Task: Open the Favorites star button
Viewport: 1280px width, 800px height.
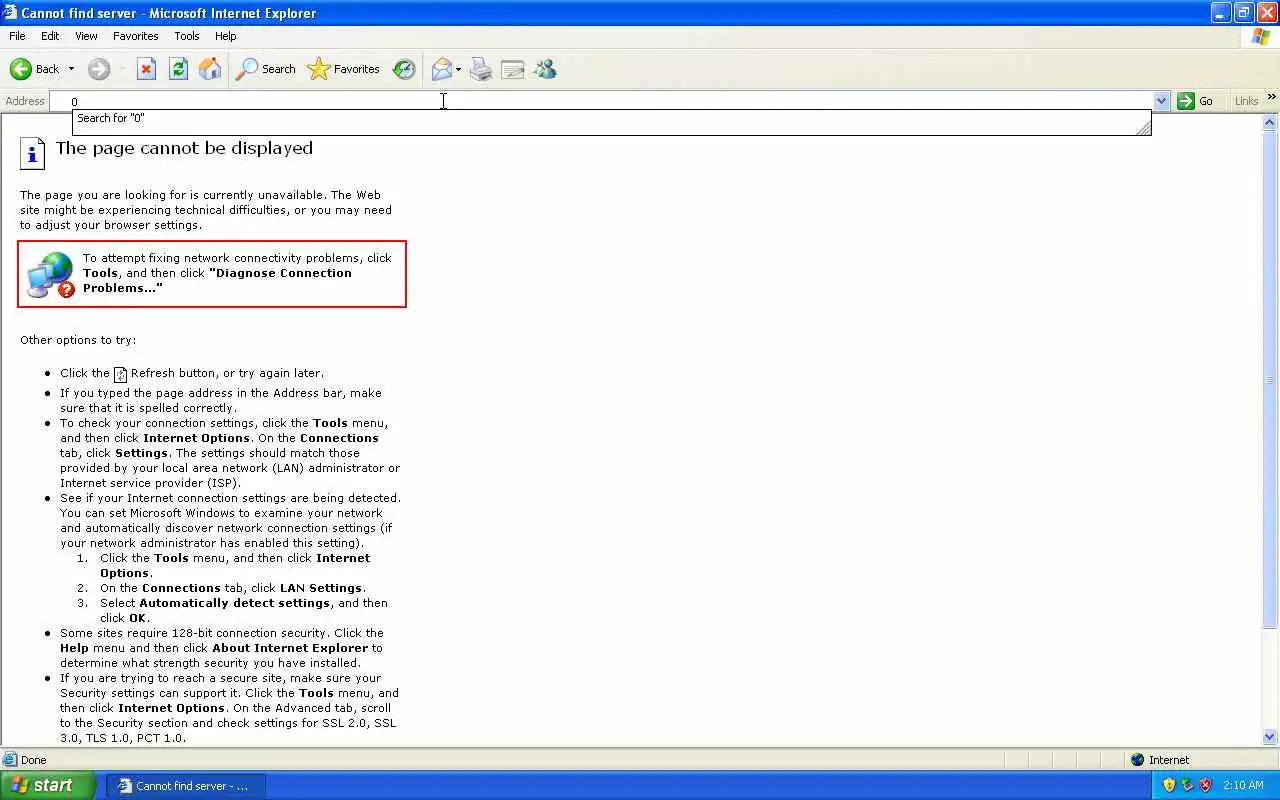Action: [x=343, y=69]
